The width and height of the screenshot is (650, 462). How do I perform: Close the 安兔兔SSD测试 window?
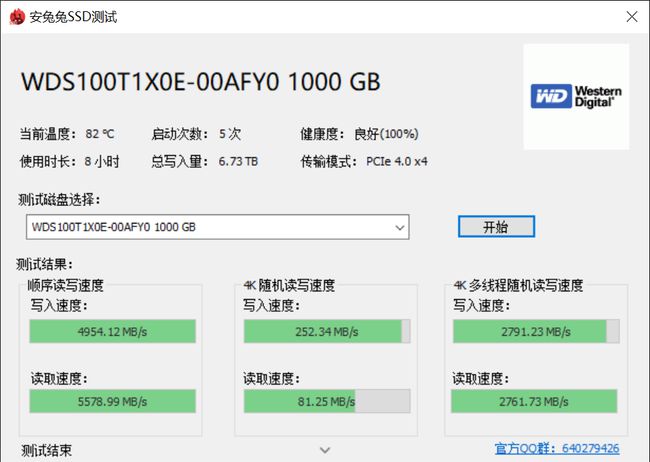632,17
